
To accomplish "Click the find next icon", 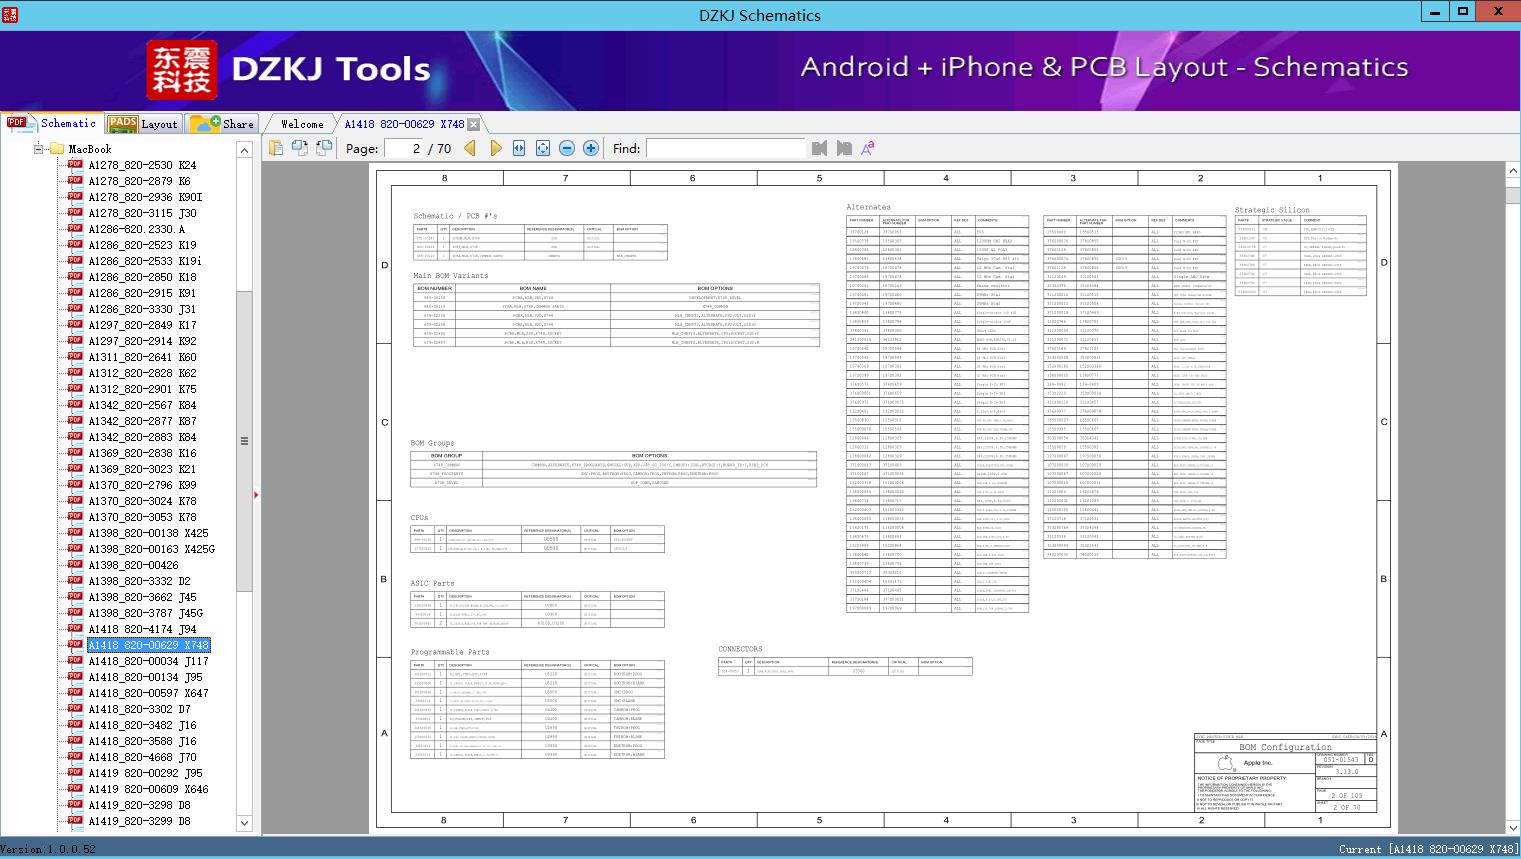I will click(844, 148).
